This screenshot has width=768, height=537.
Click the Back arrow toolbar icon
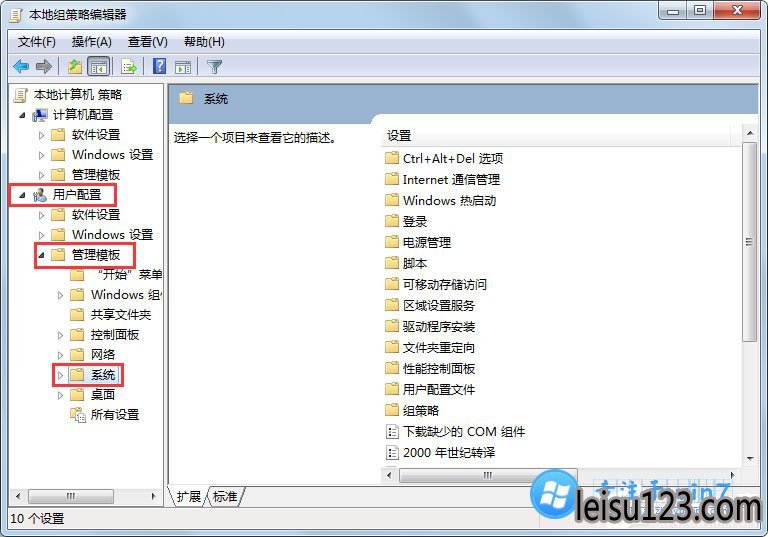pos(21,66)
